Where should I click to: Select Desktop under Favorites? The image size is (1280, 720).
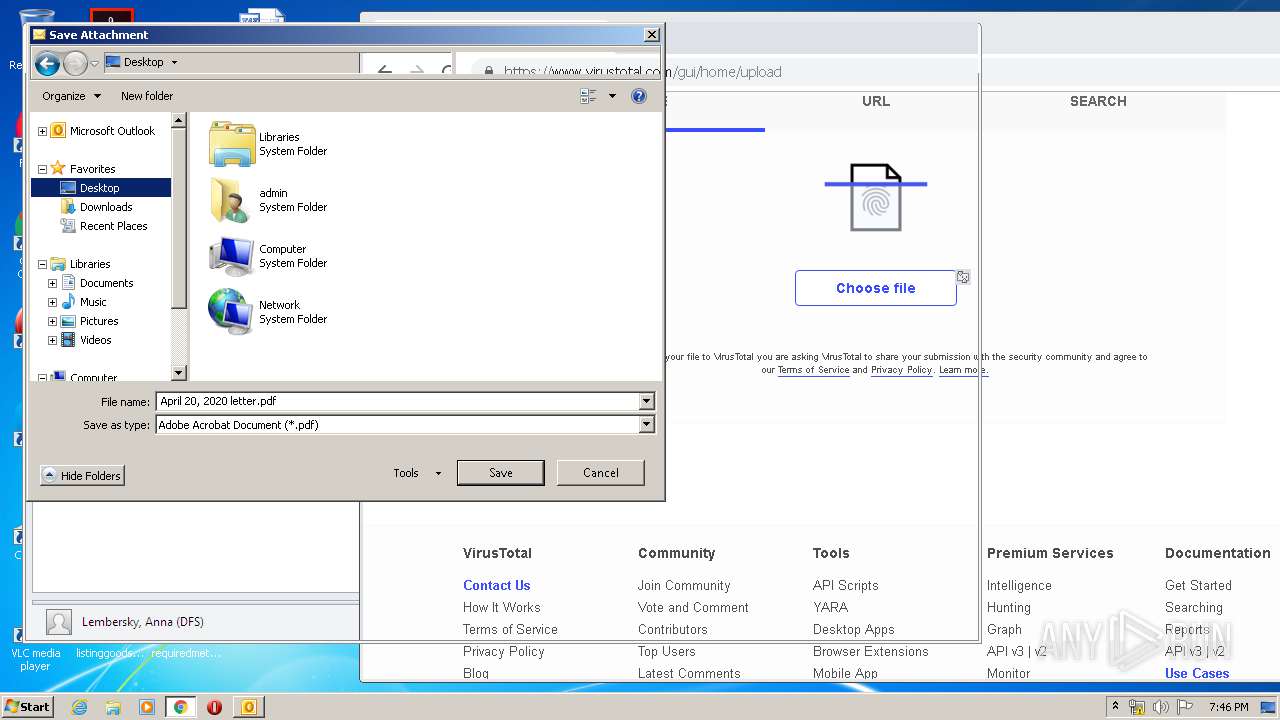coord(100,188)
